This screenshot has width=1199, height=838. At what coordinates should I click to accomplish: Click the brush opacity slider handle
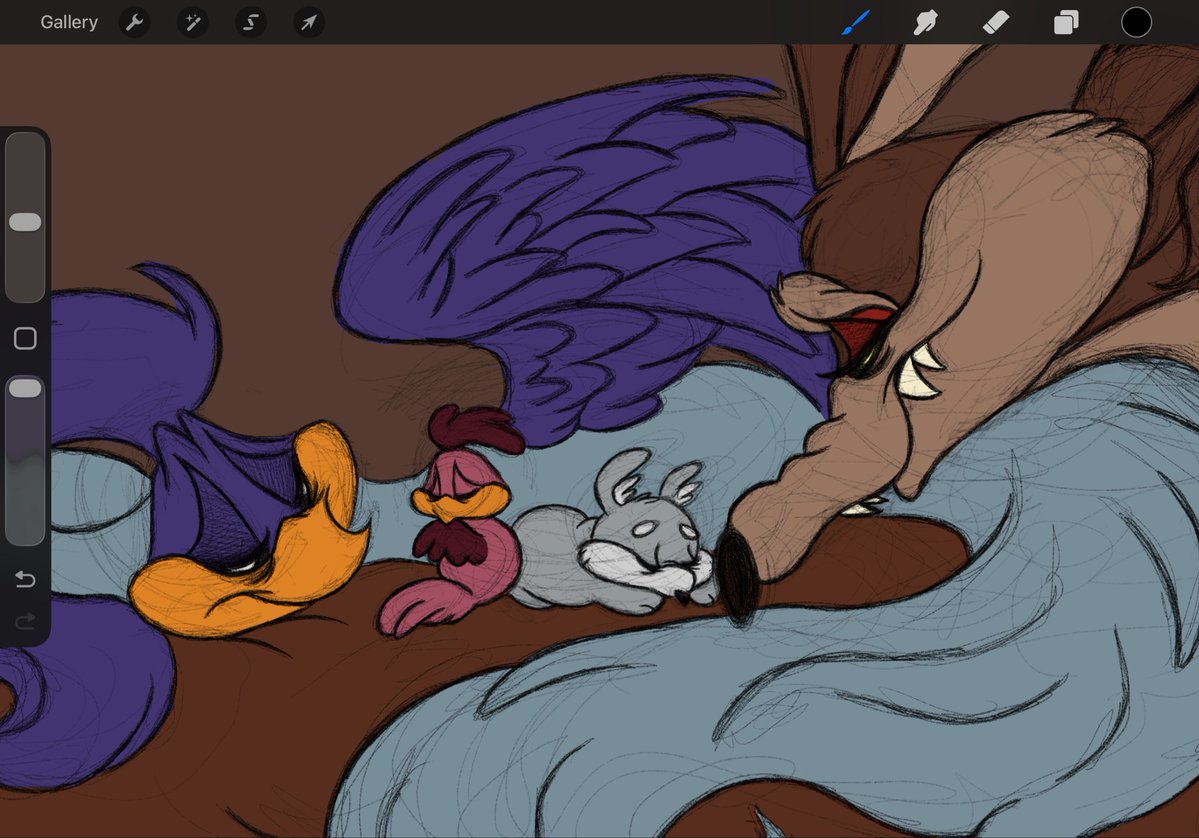25,388
